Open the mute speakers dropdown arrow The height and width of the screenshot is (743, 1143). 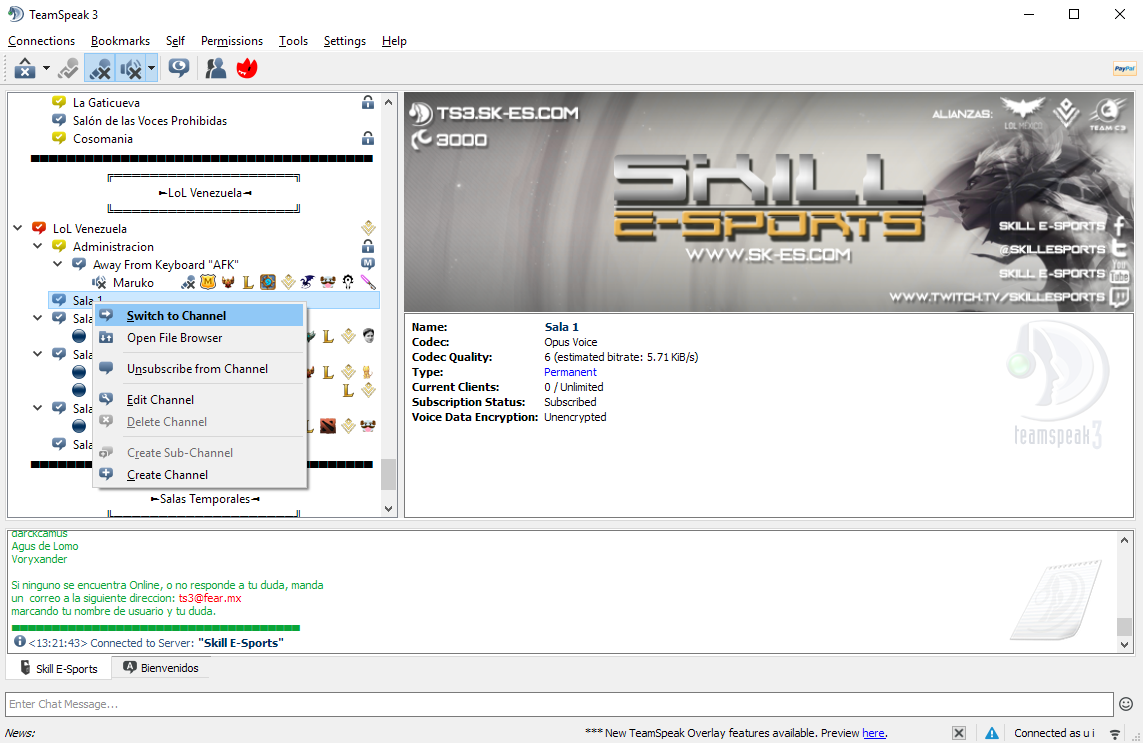point(151,69)
